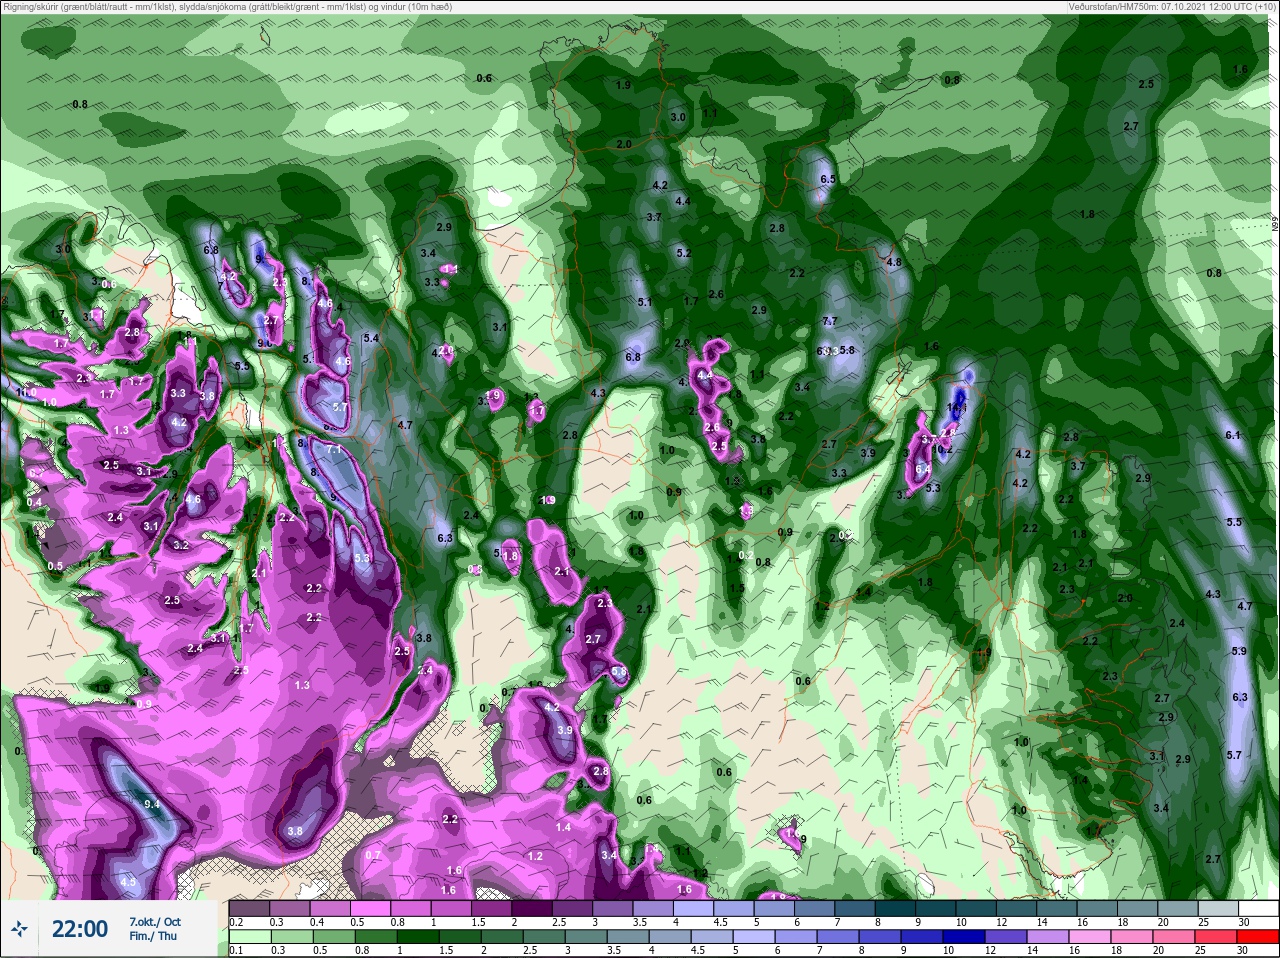Click the 4.8 precipitation value on the map
1280x958 pixels.
click(x=894, y=262)
